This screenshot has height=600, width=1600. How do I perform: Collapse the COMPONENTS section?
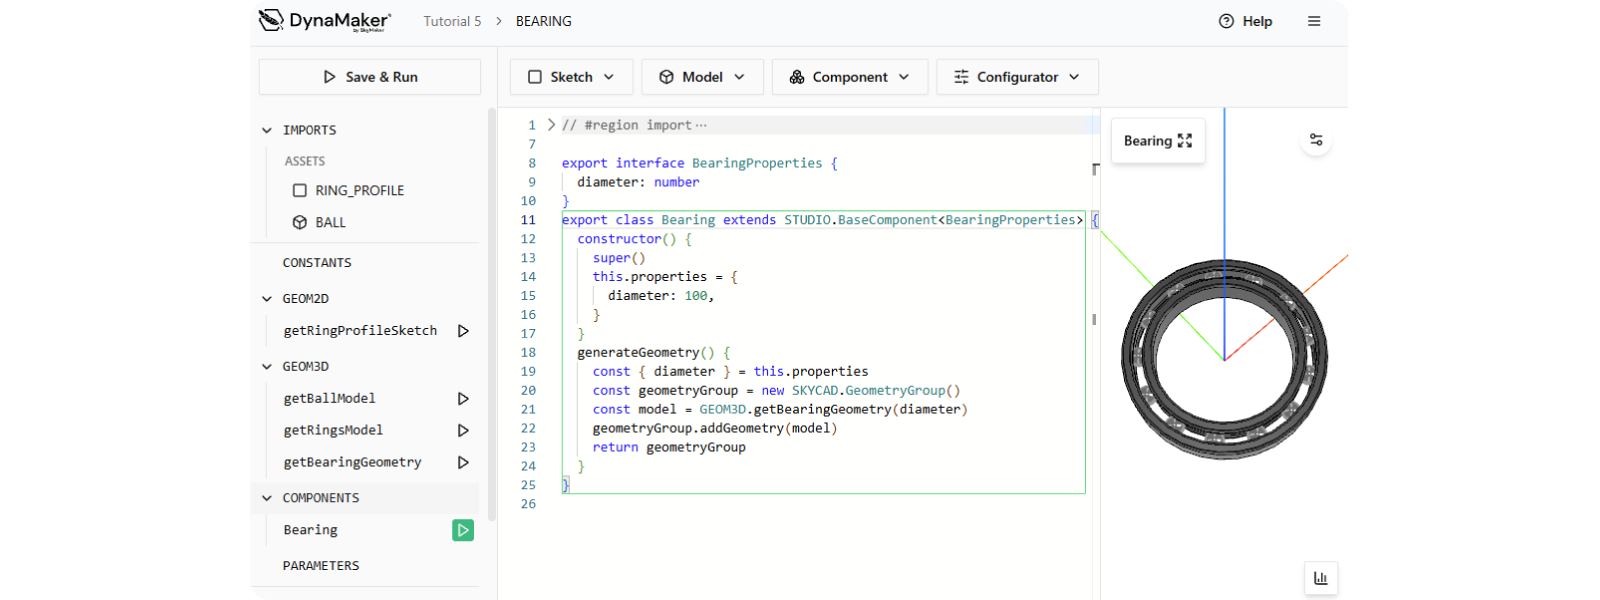[x=267, y=498]
